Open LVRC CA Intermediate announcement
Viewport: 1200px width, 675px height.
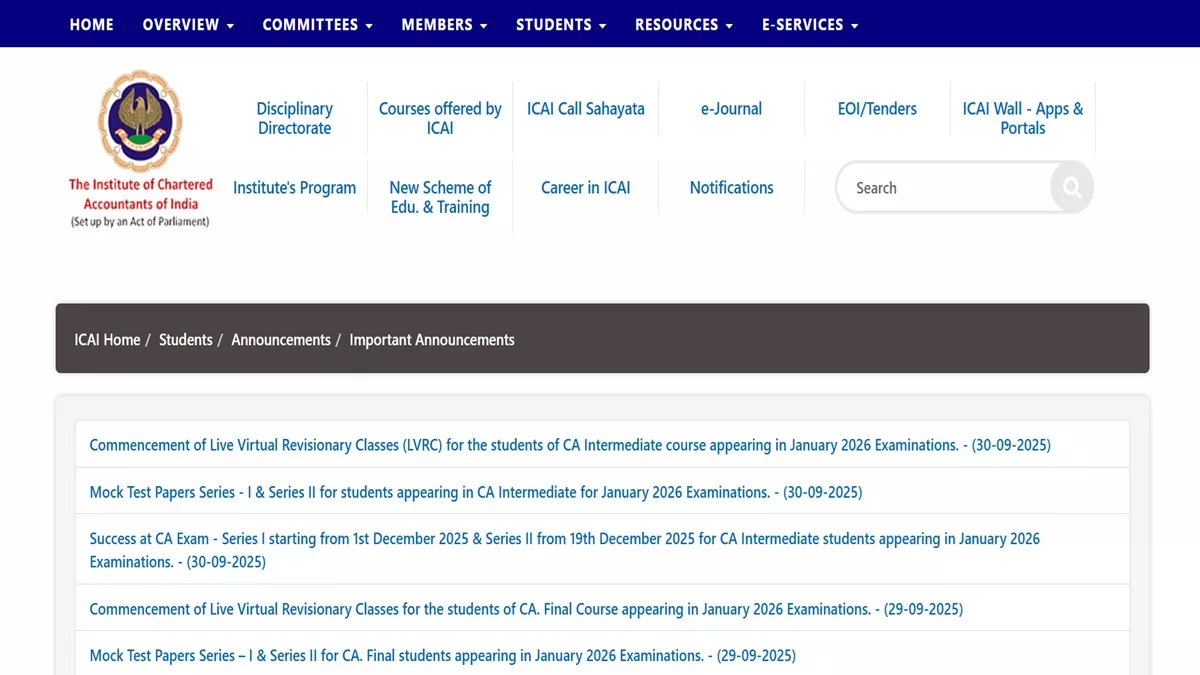[x=570, y=445]
